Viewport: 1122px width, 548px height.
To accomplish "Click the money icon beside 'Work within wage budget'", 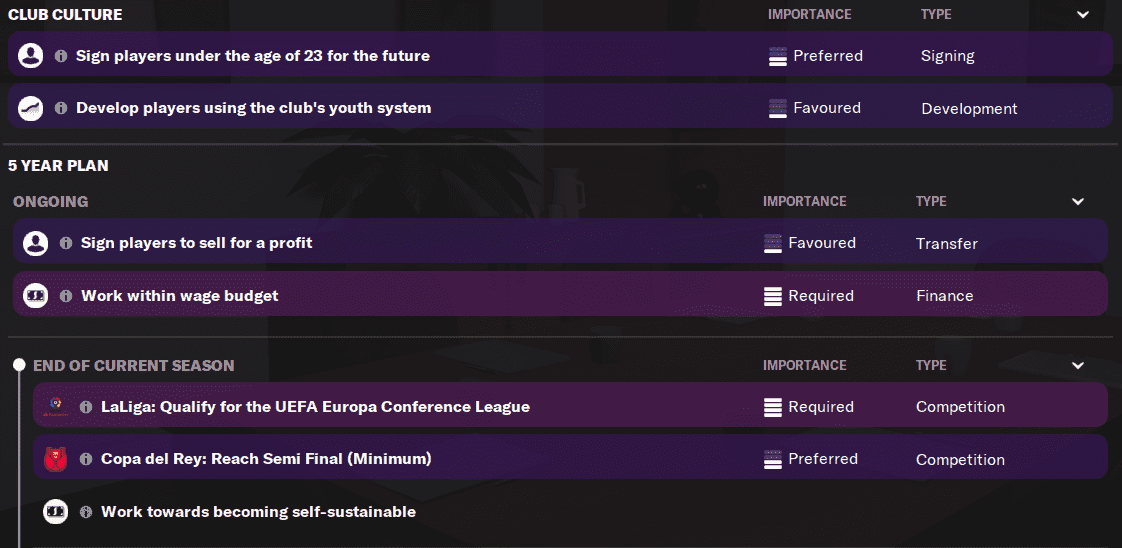I will click(x=36, y=296).
